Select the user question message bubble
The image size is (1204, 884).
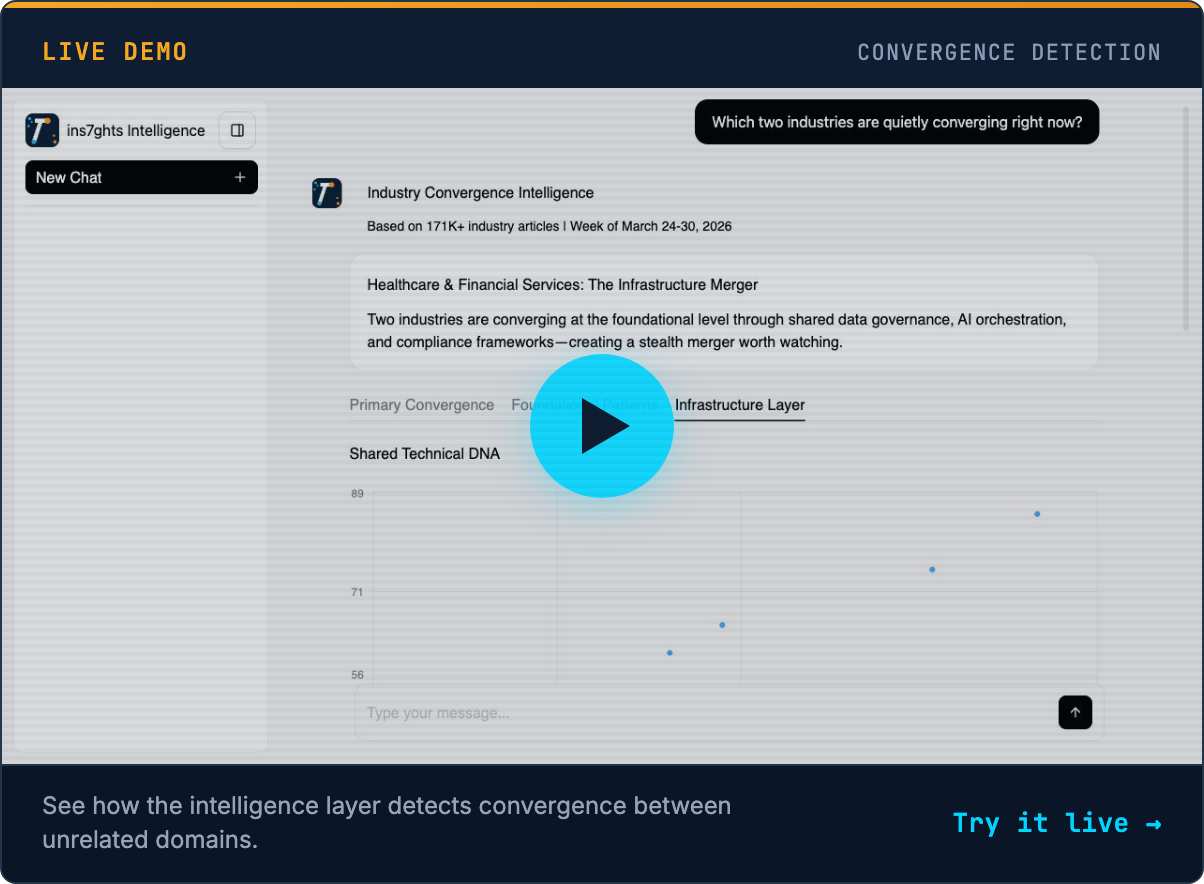(x=896, y=122)
